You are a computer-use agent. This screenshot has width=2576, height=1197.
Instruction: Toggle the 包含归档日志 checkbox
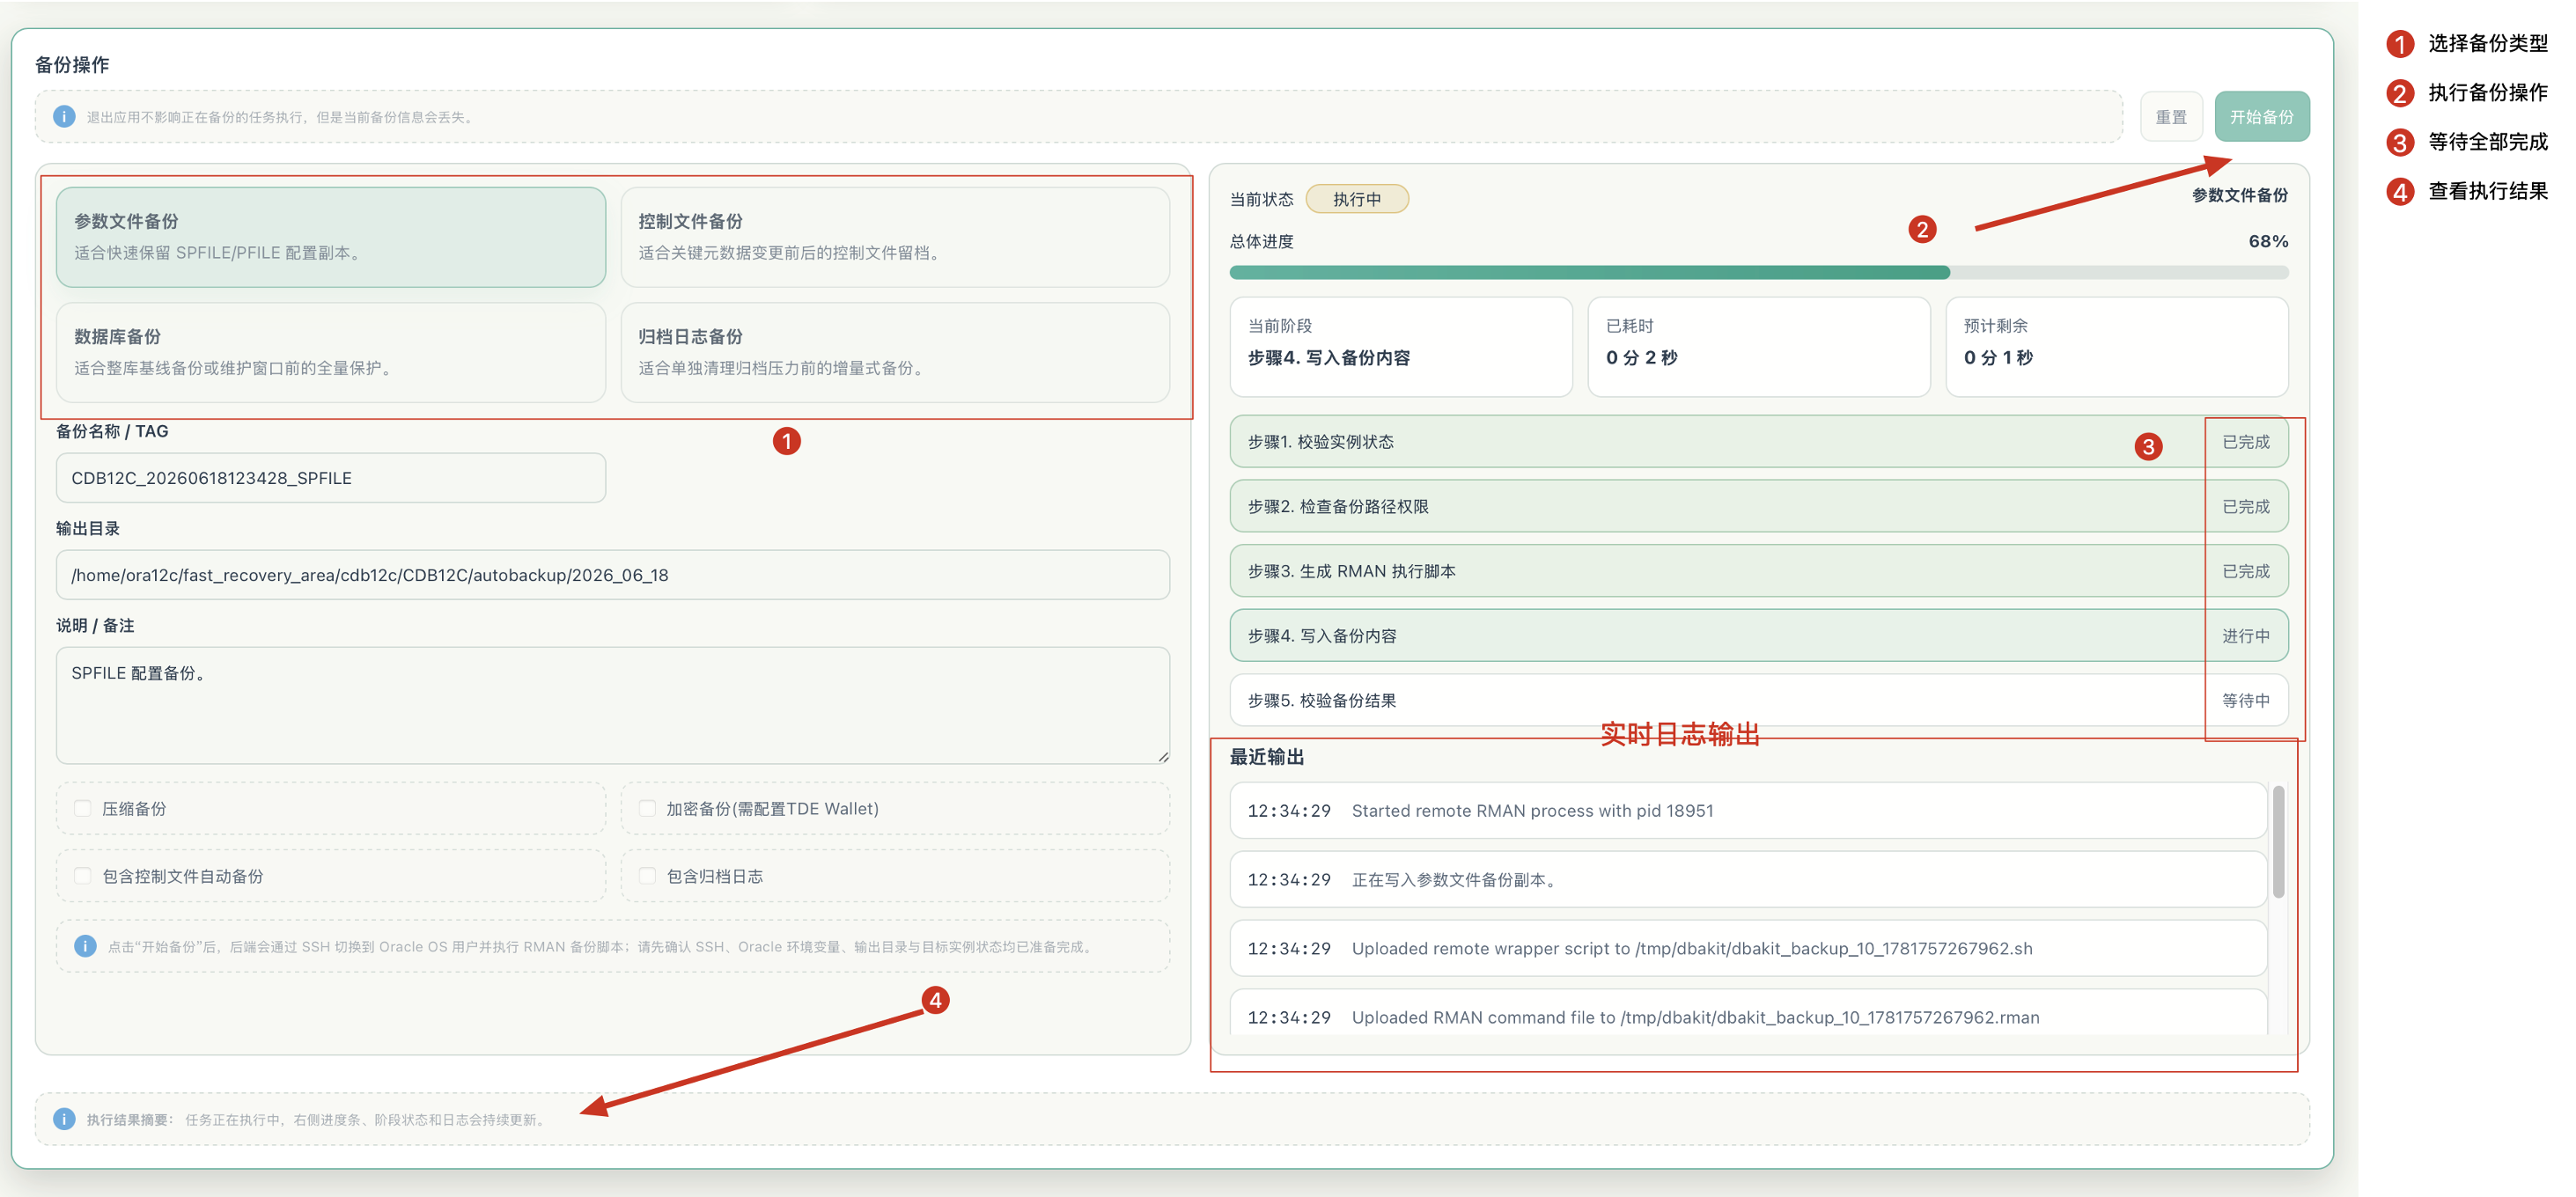[647, 876]
